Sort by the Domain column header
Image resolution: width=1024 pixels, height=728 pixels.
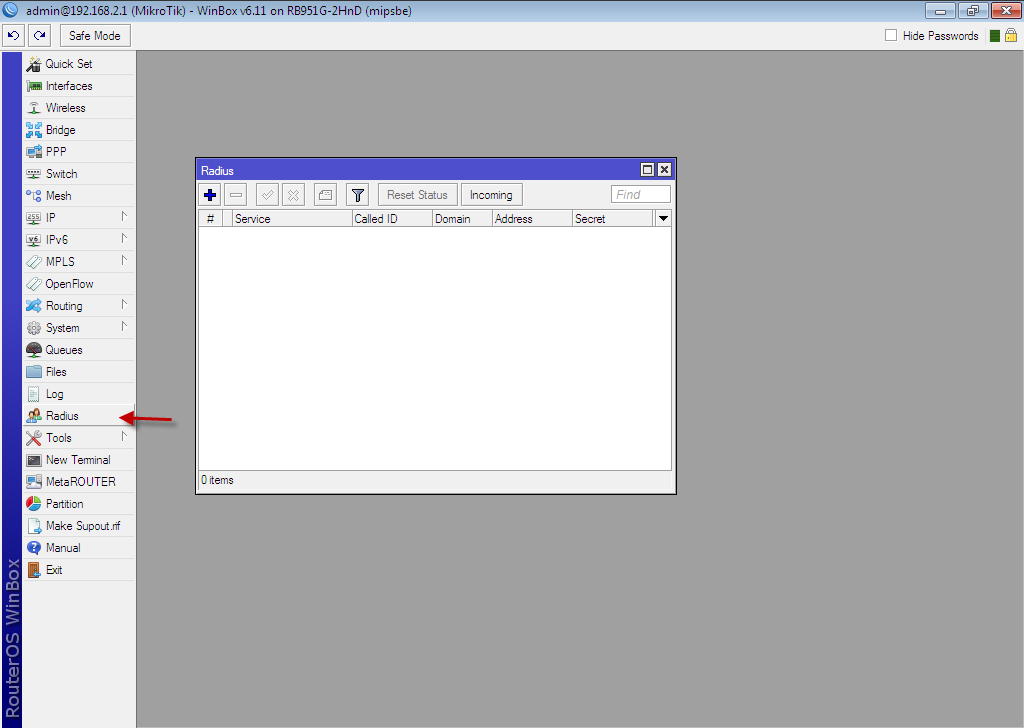462,219
